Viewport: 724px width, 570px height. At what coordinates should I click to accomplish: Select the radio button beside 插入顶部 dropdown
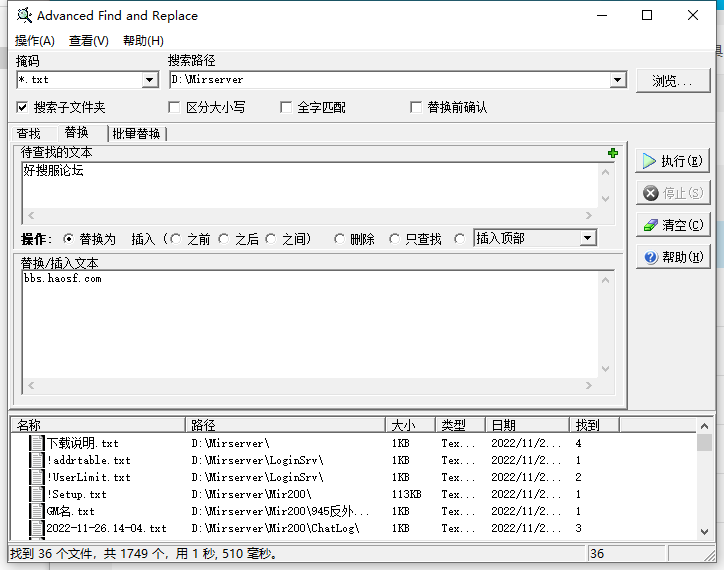(459, 239)
